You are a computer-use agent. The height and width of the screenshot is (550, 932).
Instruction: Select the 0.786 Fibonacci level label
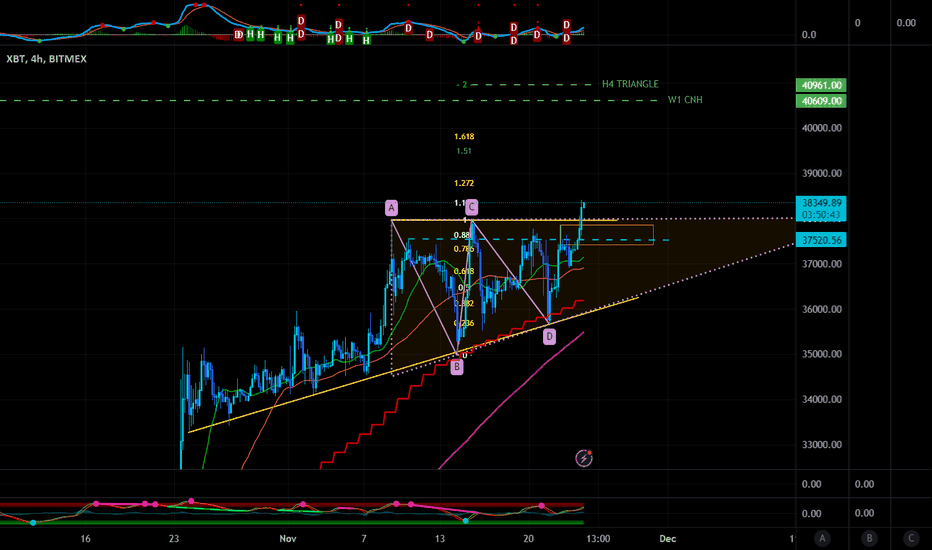click(x=464, y=249)
